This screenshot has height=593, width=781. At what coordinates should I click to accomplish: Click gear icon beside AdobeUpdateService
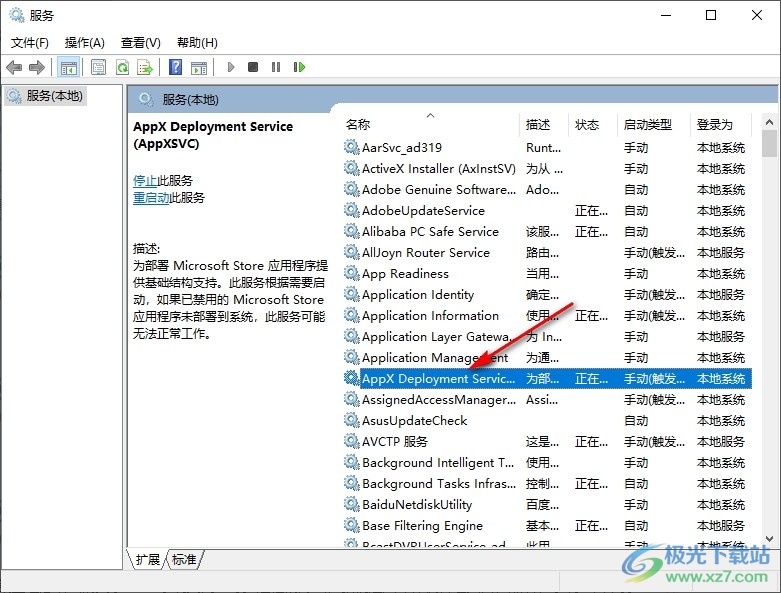coord(352,210)
